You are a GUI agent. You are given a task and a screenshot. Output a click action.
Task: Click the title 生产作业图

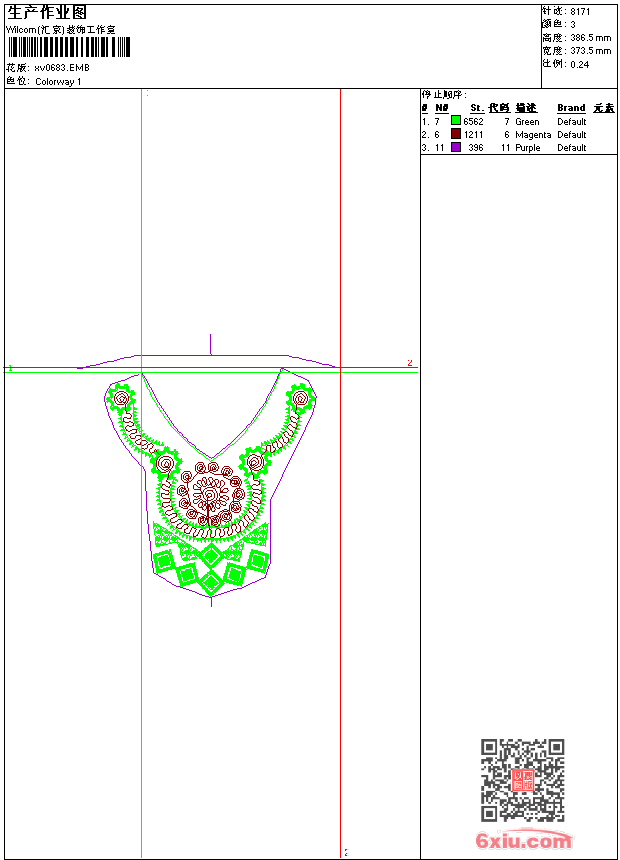coord(47,13)
